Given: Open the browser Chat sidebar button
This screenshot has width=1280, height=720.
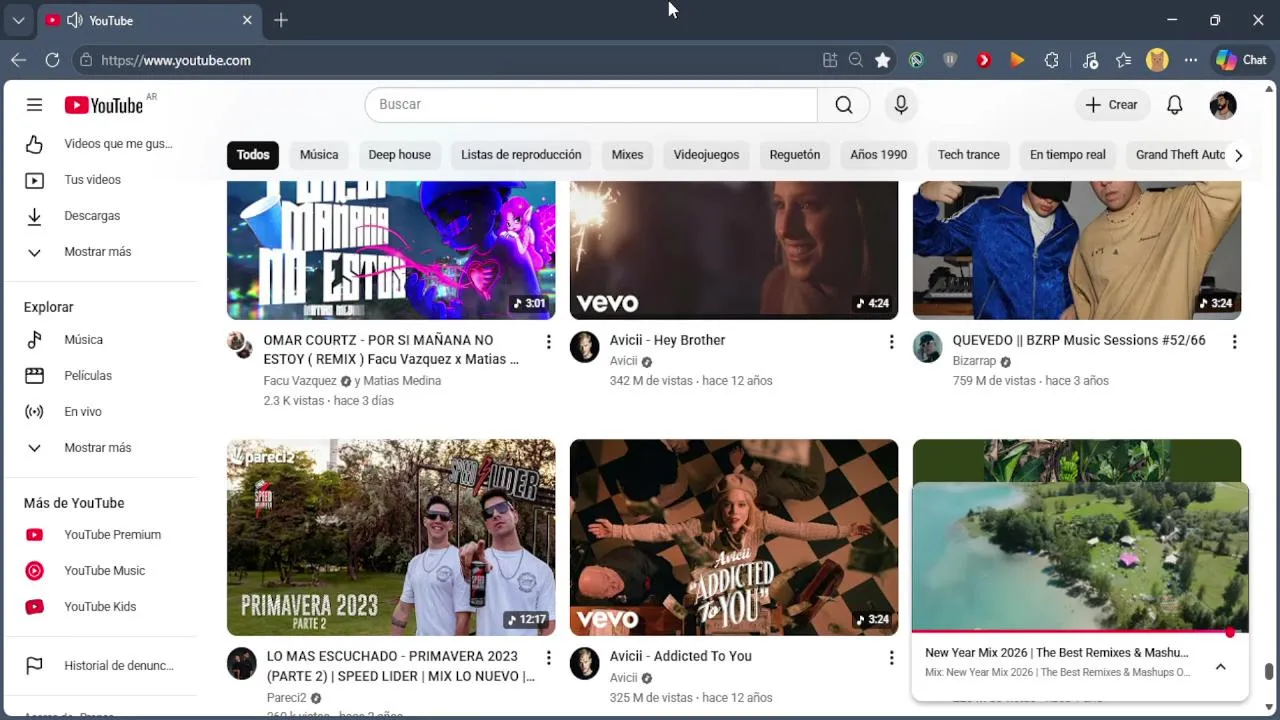Looking at the screenshot, I should point(1241,60).
